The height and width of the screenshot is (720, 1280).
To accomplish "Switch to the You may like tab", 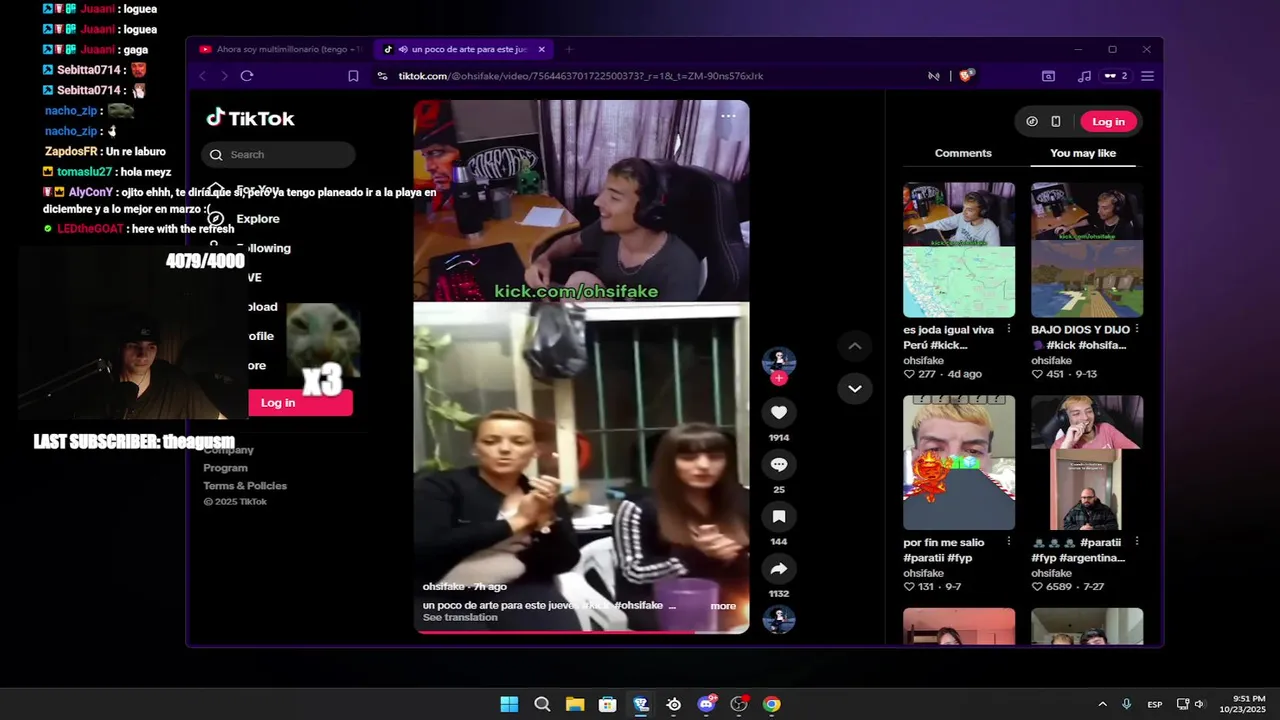I will tap(1083, 153).
